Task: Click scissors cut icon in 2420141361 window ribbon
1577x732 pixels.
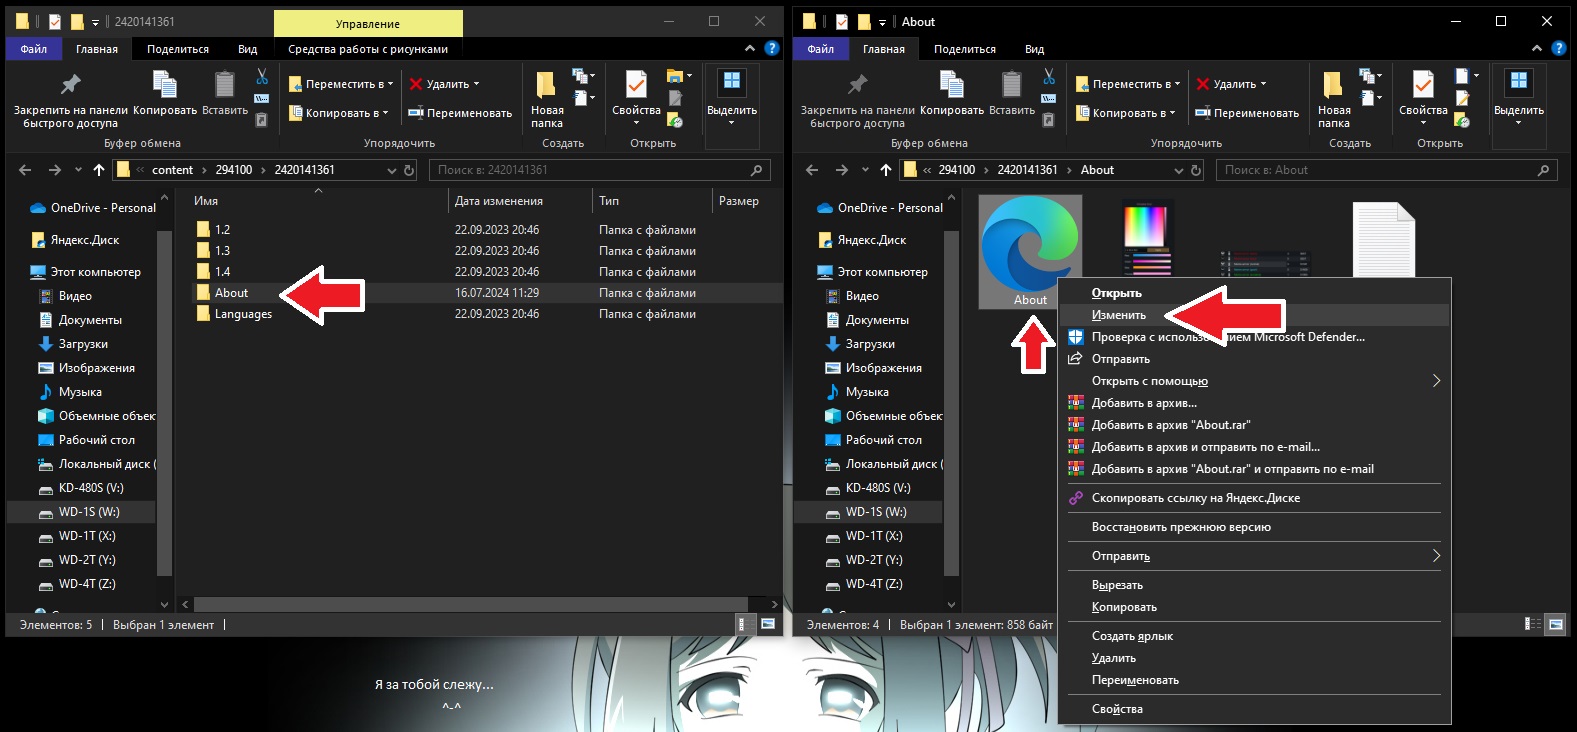Action: [262, 76]
